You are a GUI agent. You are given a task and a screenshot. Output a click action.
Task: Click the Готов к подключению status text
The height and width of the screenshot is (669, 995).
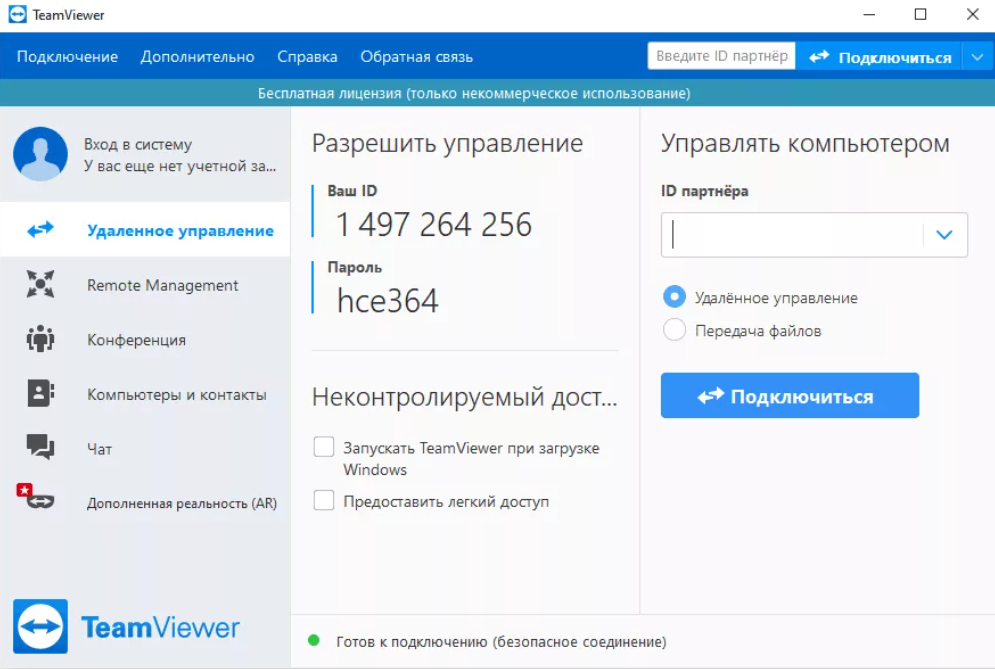tap(501, 642)
